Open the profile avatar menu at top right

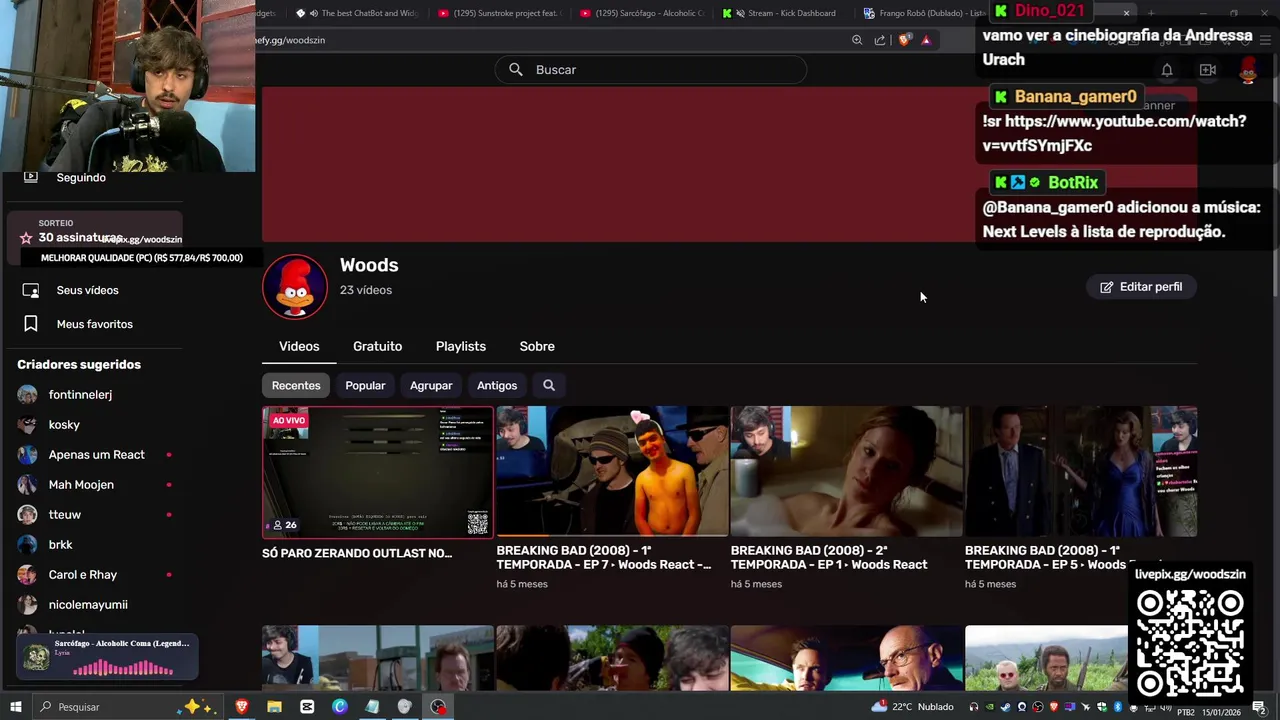coord(1248,70)
